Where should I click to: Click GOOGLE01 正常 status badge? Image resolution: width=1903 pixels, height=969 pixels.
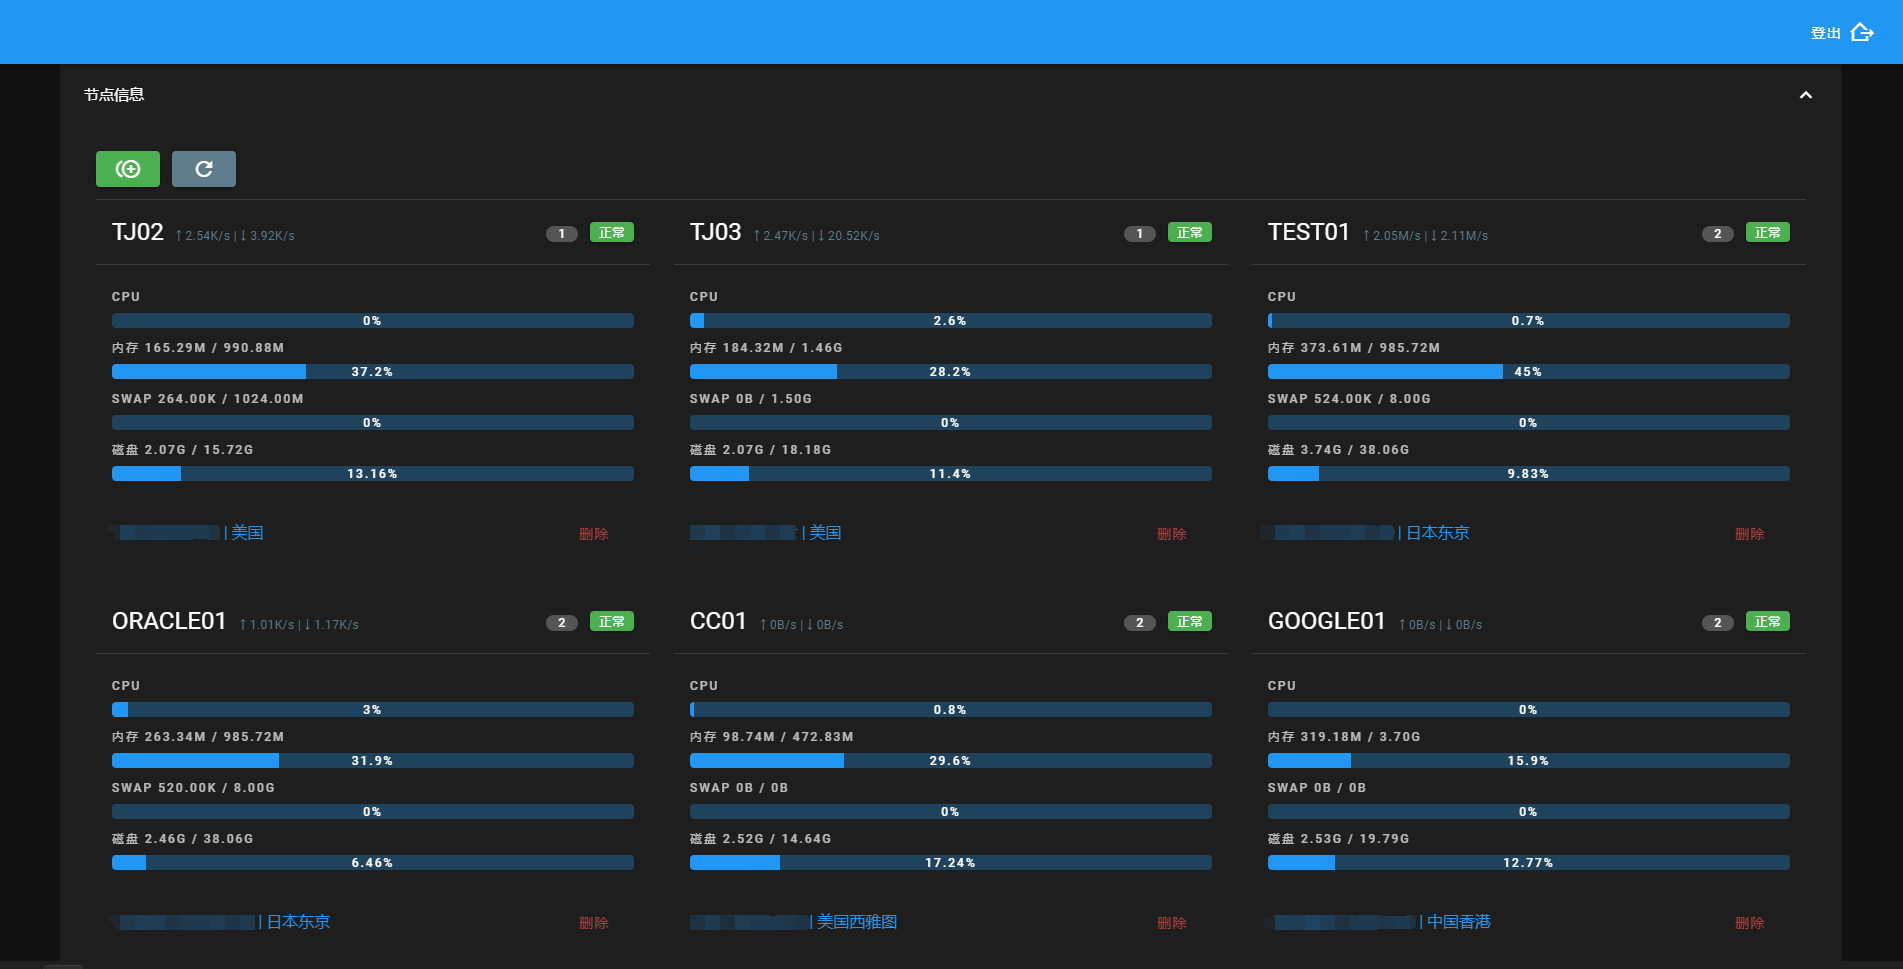click(x=1768, y=622)
